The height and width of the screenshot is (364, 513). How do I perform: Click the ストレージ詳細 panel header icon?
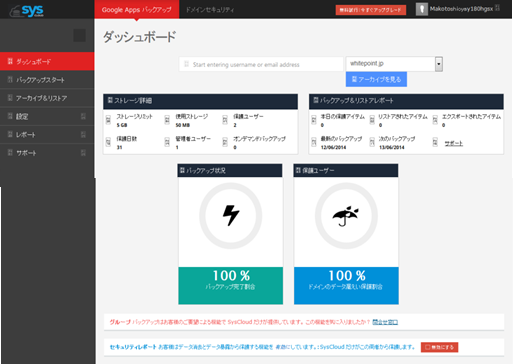tap(110, 100)
